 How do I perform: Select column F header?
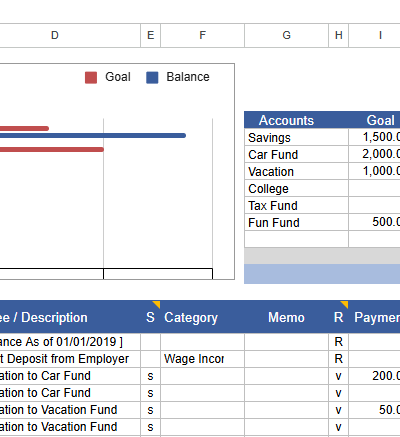coord(203,35)
